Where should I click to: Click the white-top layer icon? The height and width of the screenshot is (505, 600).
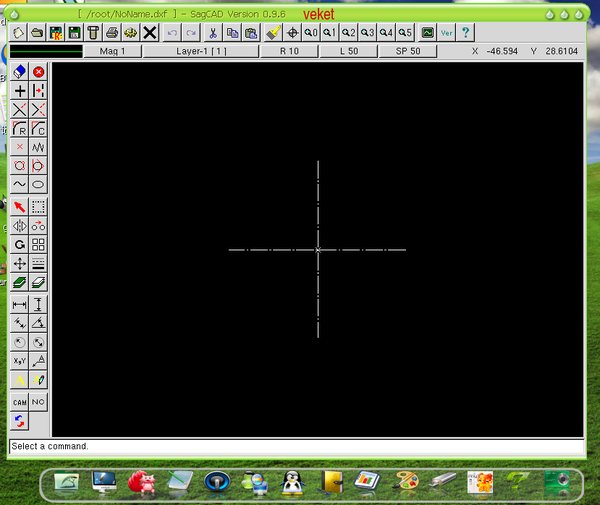point(38,282)
